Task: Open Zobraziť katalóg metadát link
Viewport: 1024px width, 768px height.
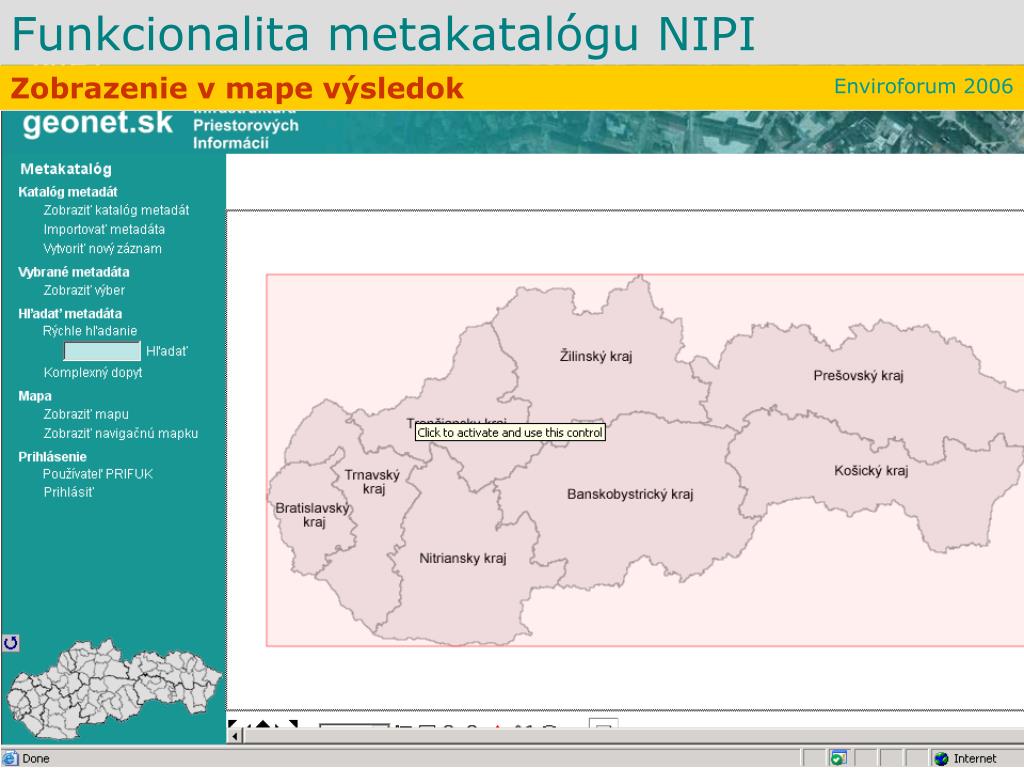Action: click(116, 210)
